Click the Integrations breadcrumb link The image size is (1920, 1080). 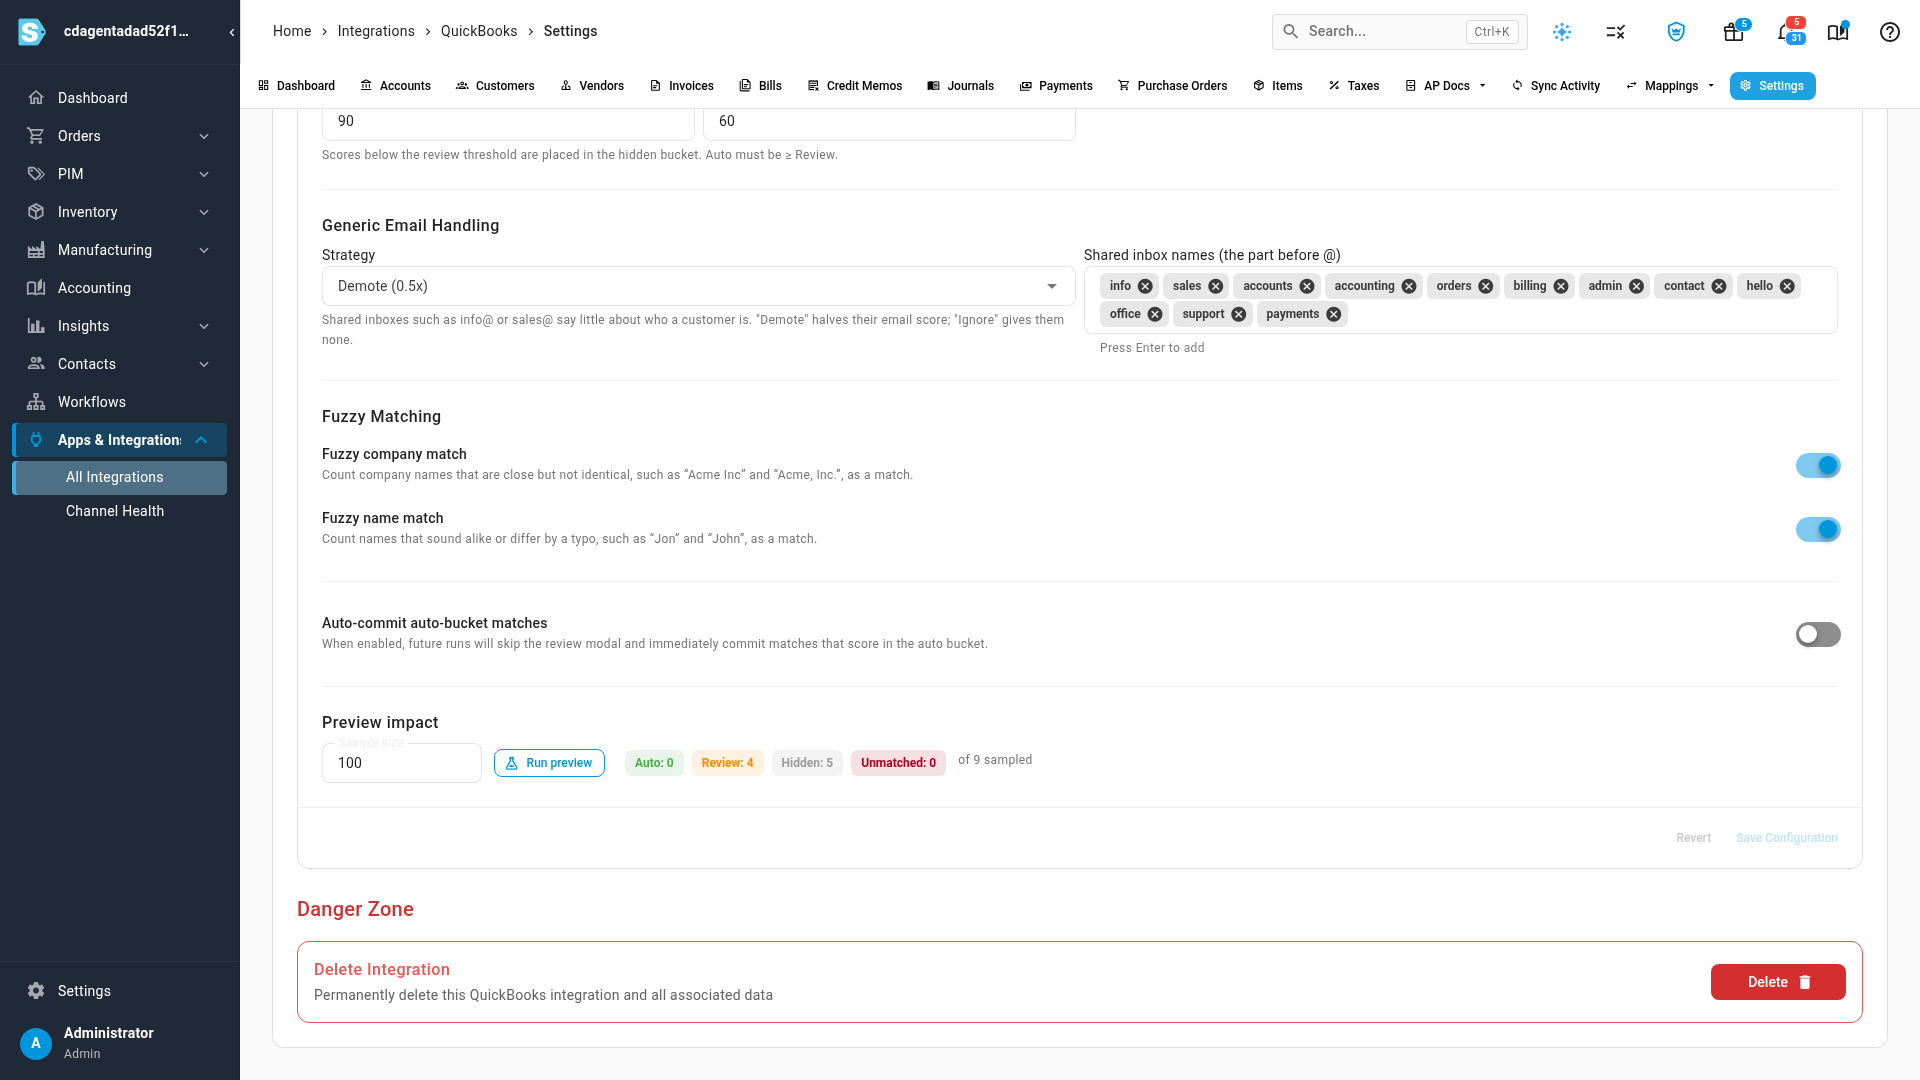pyautogui.click(x=376, y=31)
